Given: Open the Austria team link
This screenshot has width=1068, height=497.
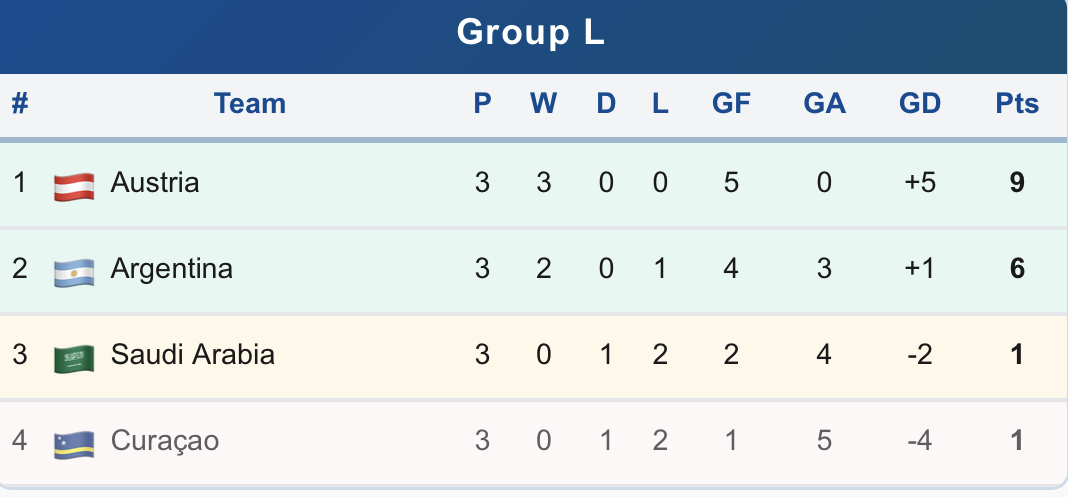Looking at the screenshot, I should 155,183.
